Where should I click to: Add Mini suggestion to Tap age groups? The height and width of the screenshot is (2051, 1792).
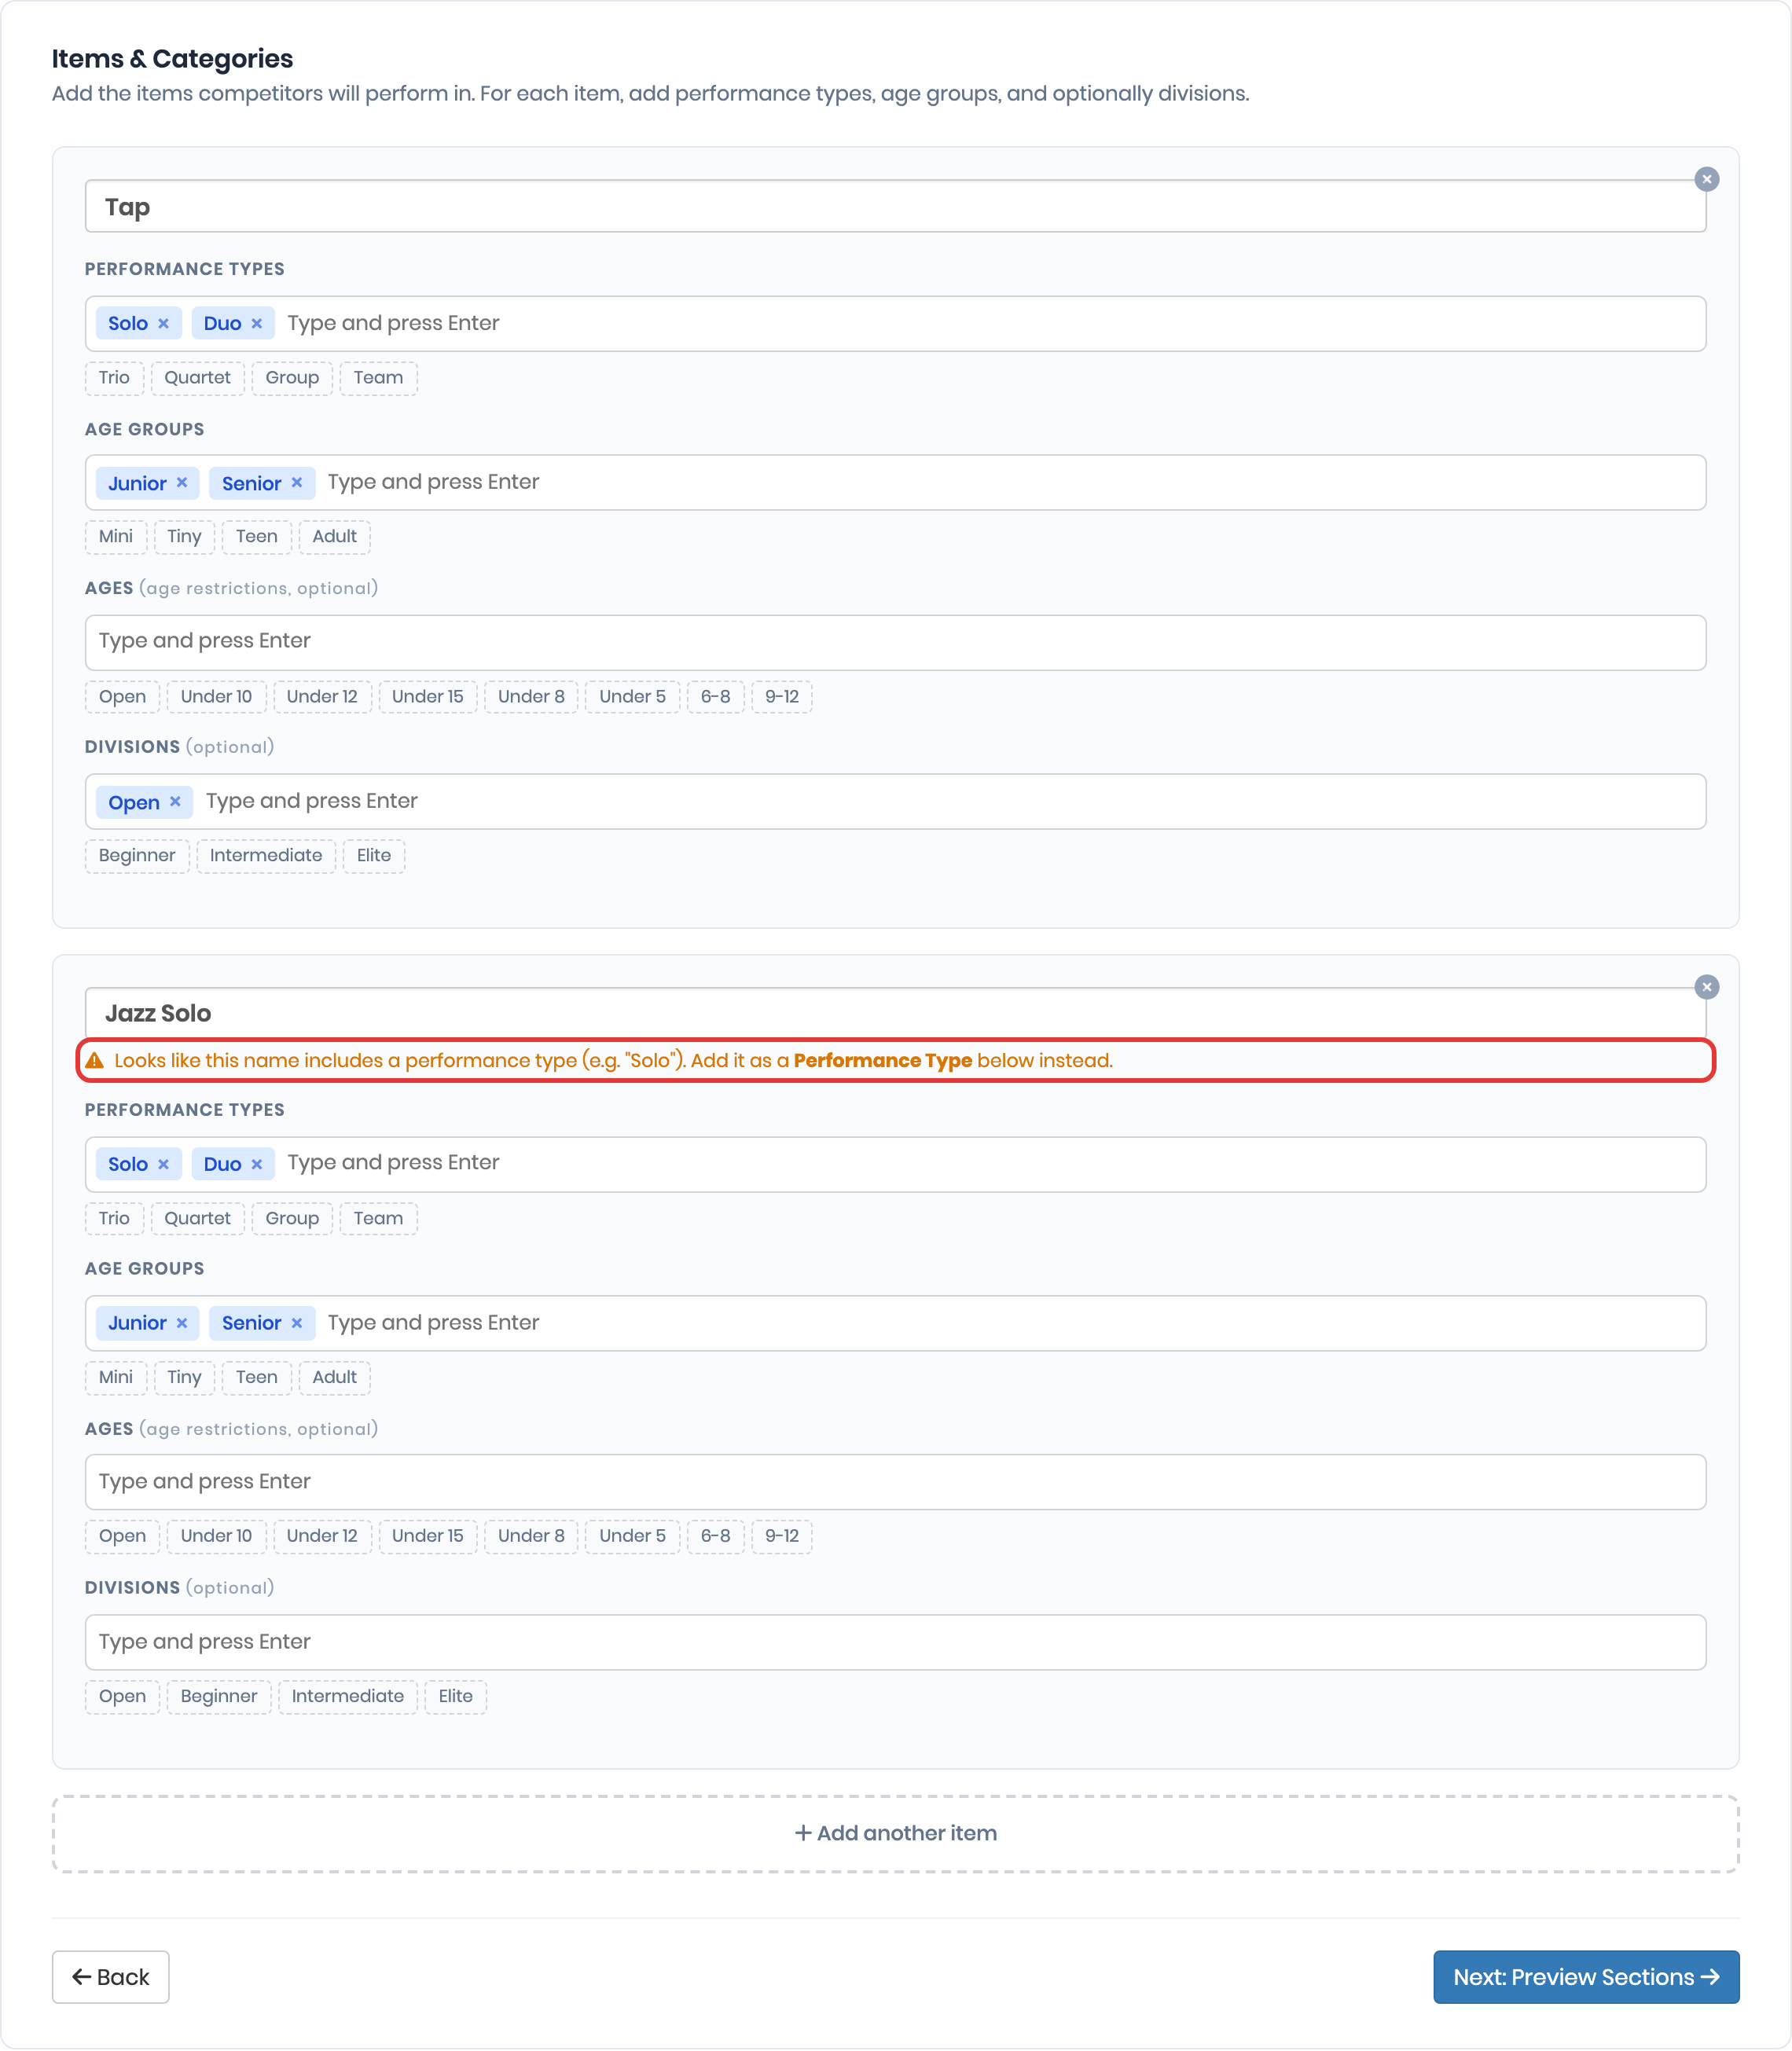tap(116, 537)
